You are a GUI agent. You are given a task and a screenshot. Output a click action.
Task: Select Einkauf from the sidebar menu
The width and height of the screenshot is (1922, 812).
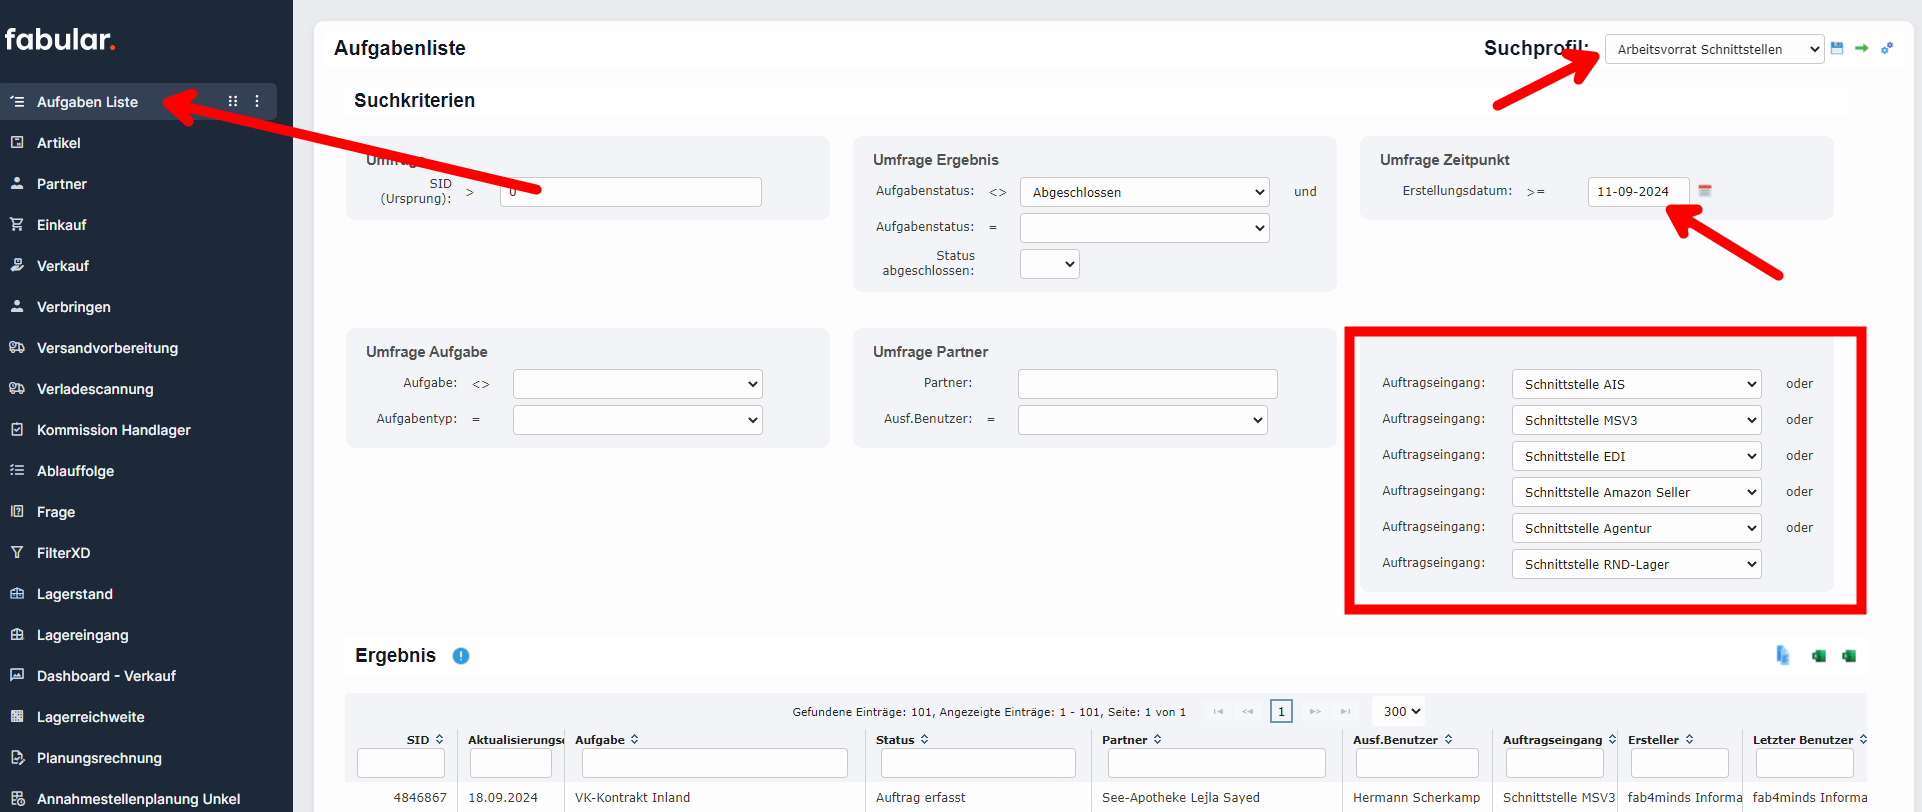click(x=62, y=225)
